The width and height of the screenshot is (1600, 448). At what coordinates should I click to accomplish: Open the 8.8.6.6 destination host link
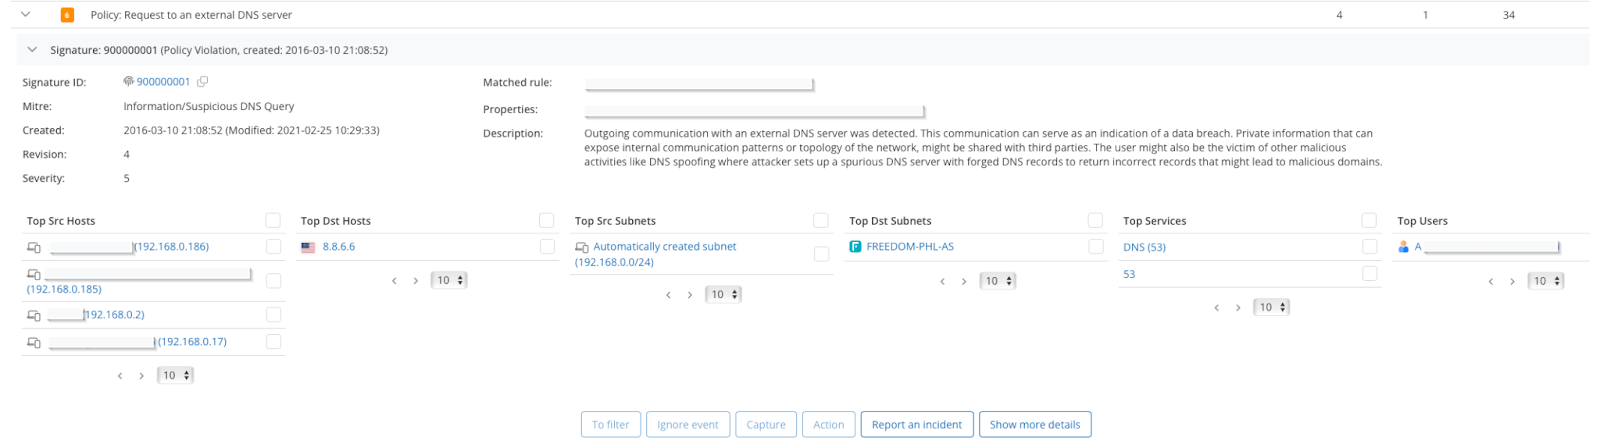tap(339, 247)
